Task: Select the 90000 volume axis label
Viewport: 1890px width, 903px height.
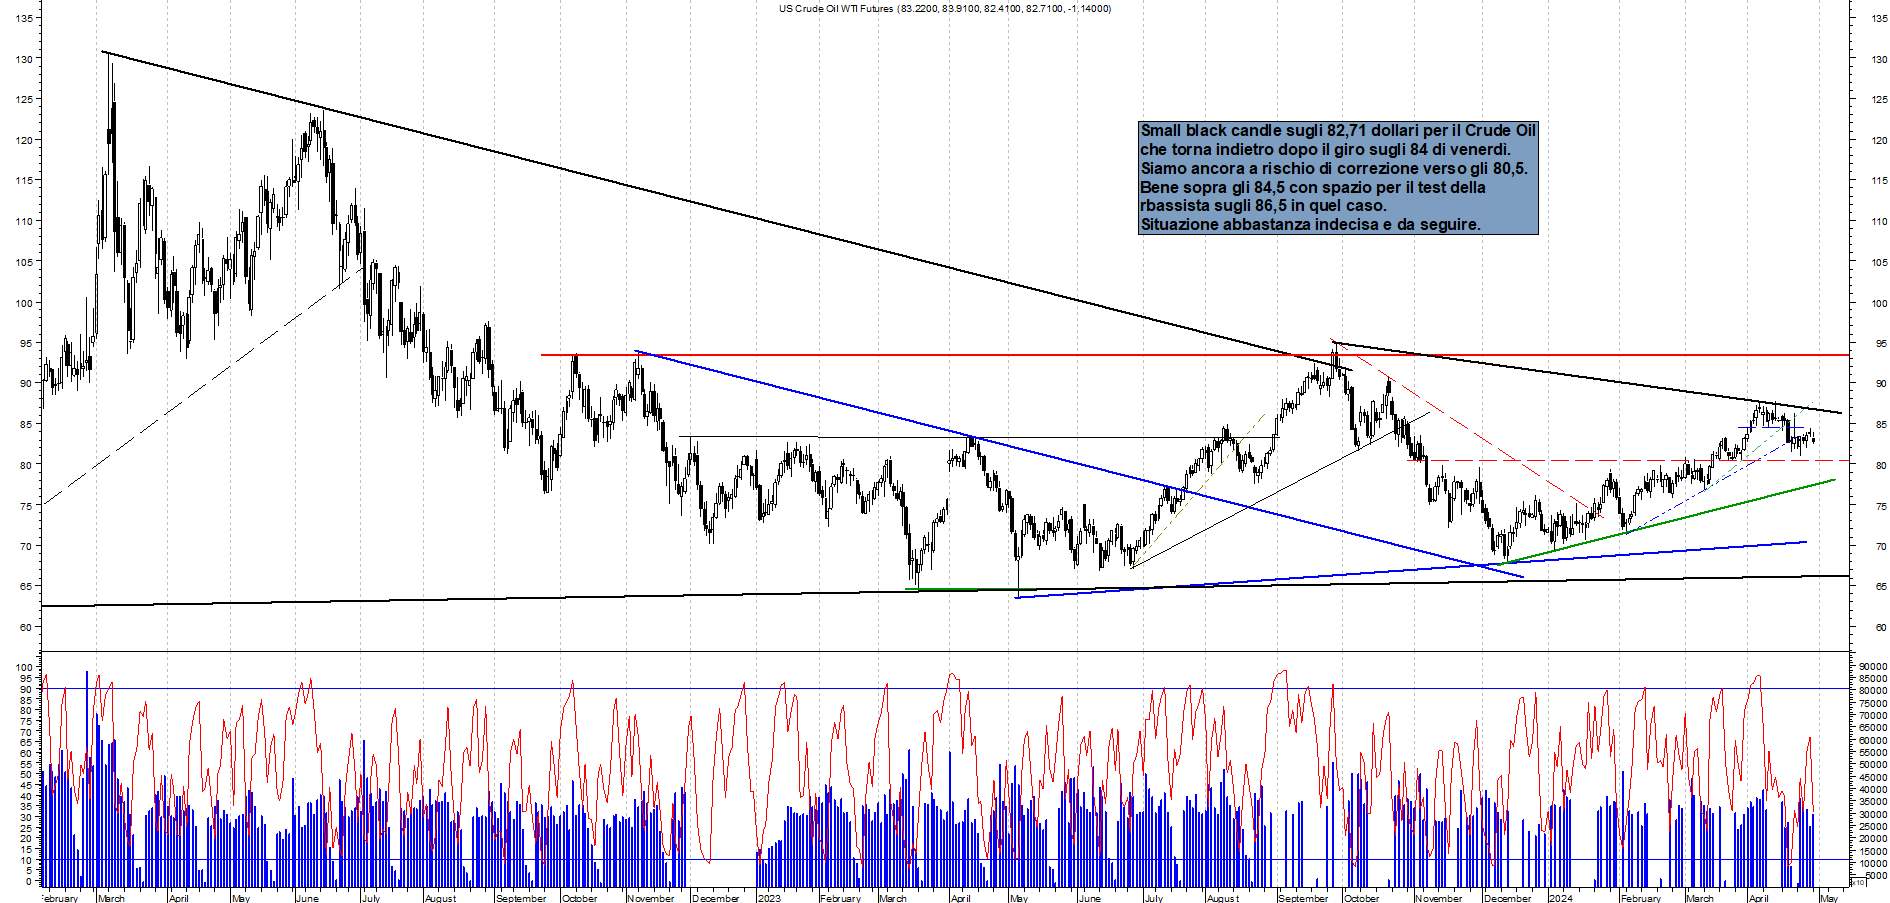Action: pyautogui.click(x=1872, y=666)
